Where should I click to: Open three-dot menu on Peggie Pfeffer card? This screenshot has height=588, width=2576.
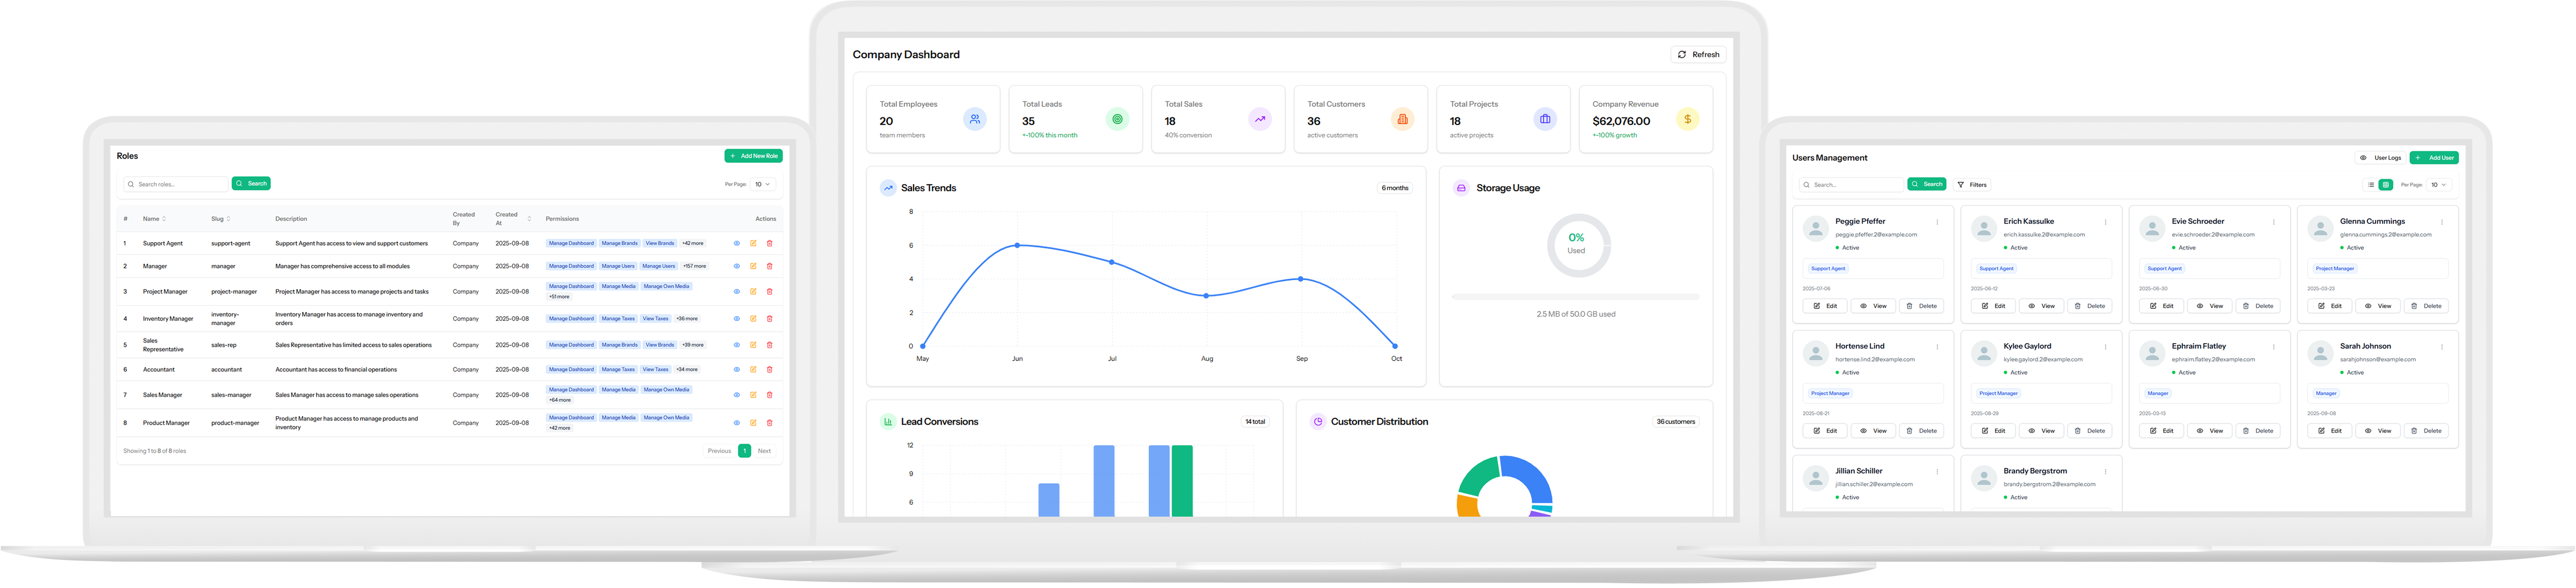pyautogui.click(x=1937, y=222)
